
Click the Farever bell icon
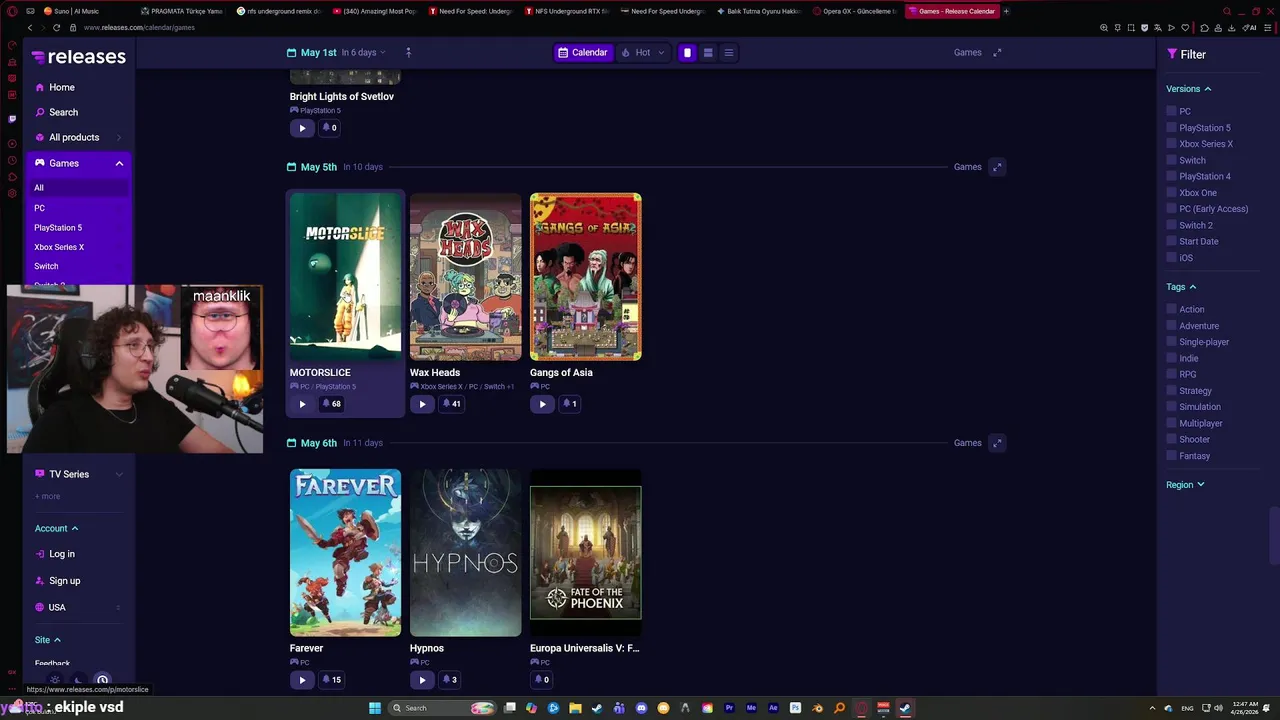click(x=331, y=680)
